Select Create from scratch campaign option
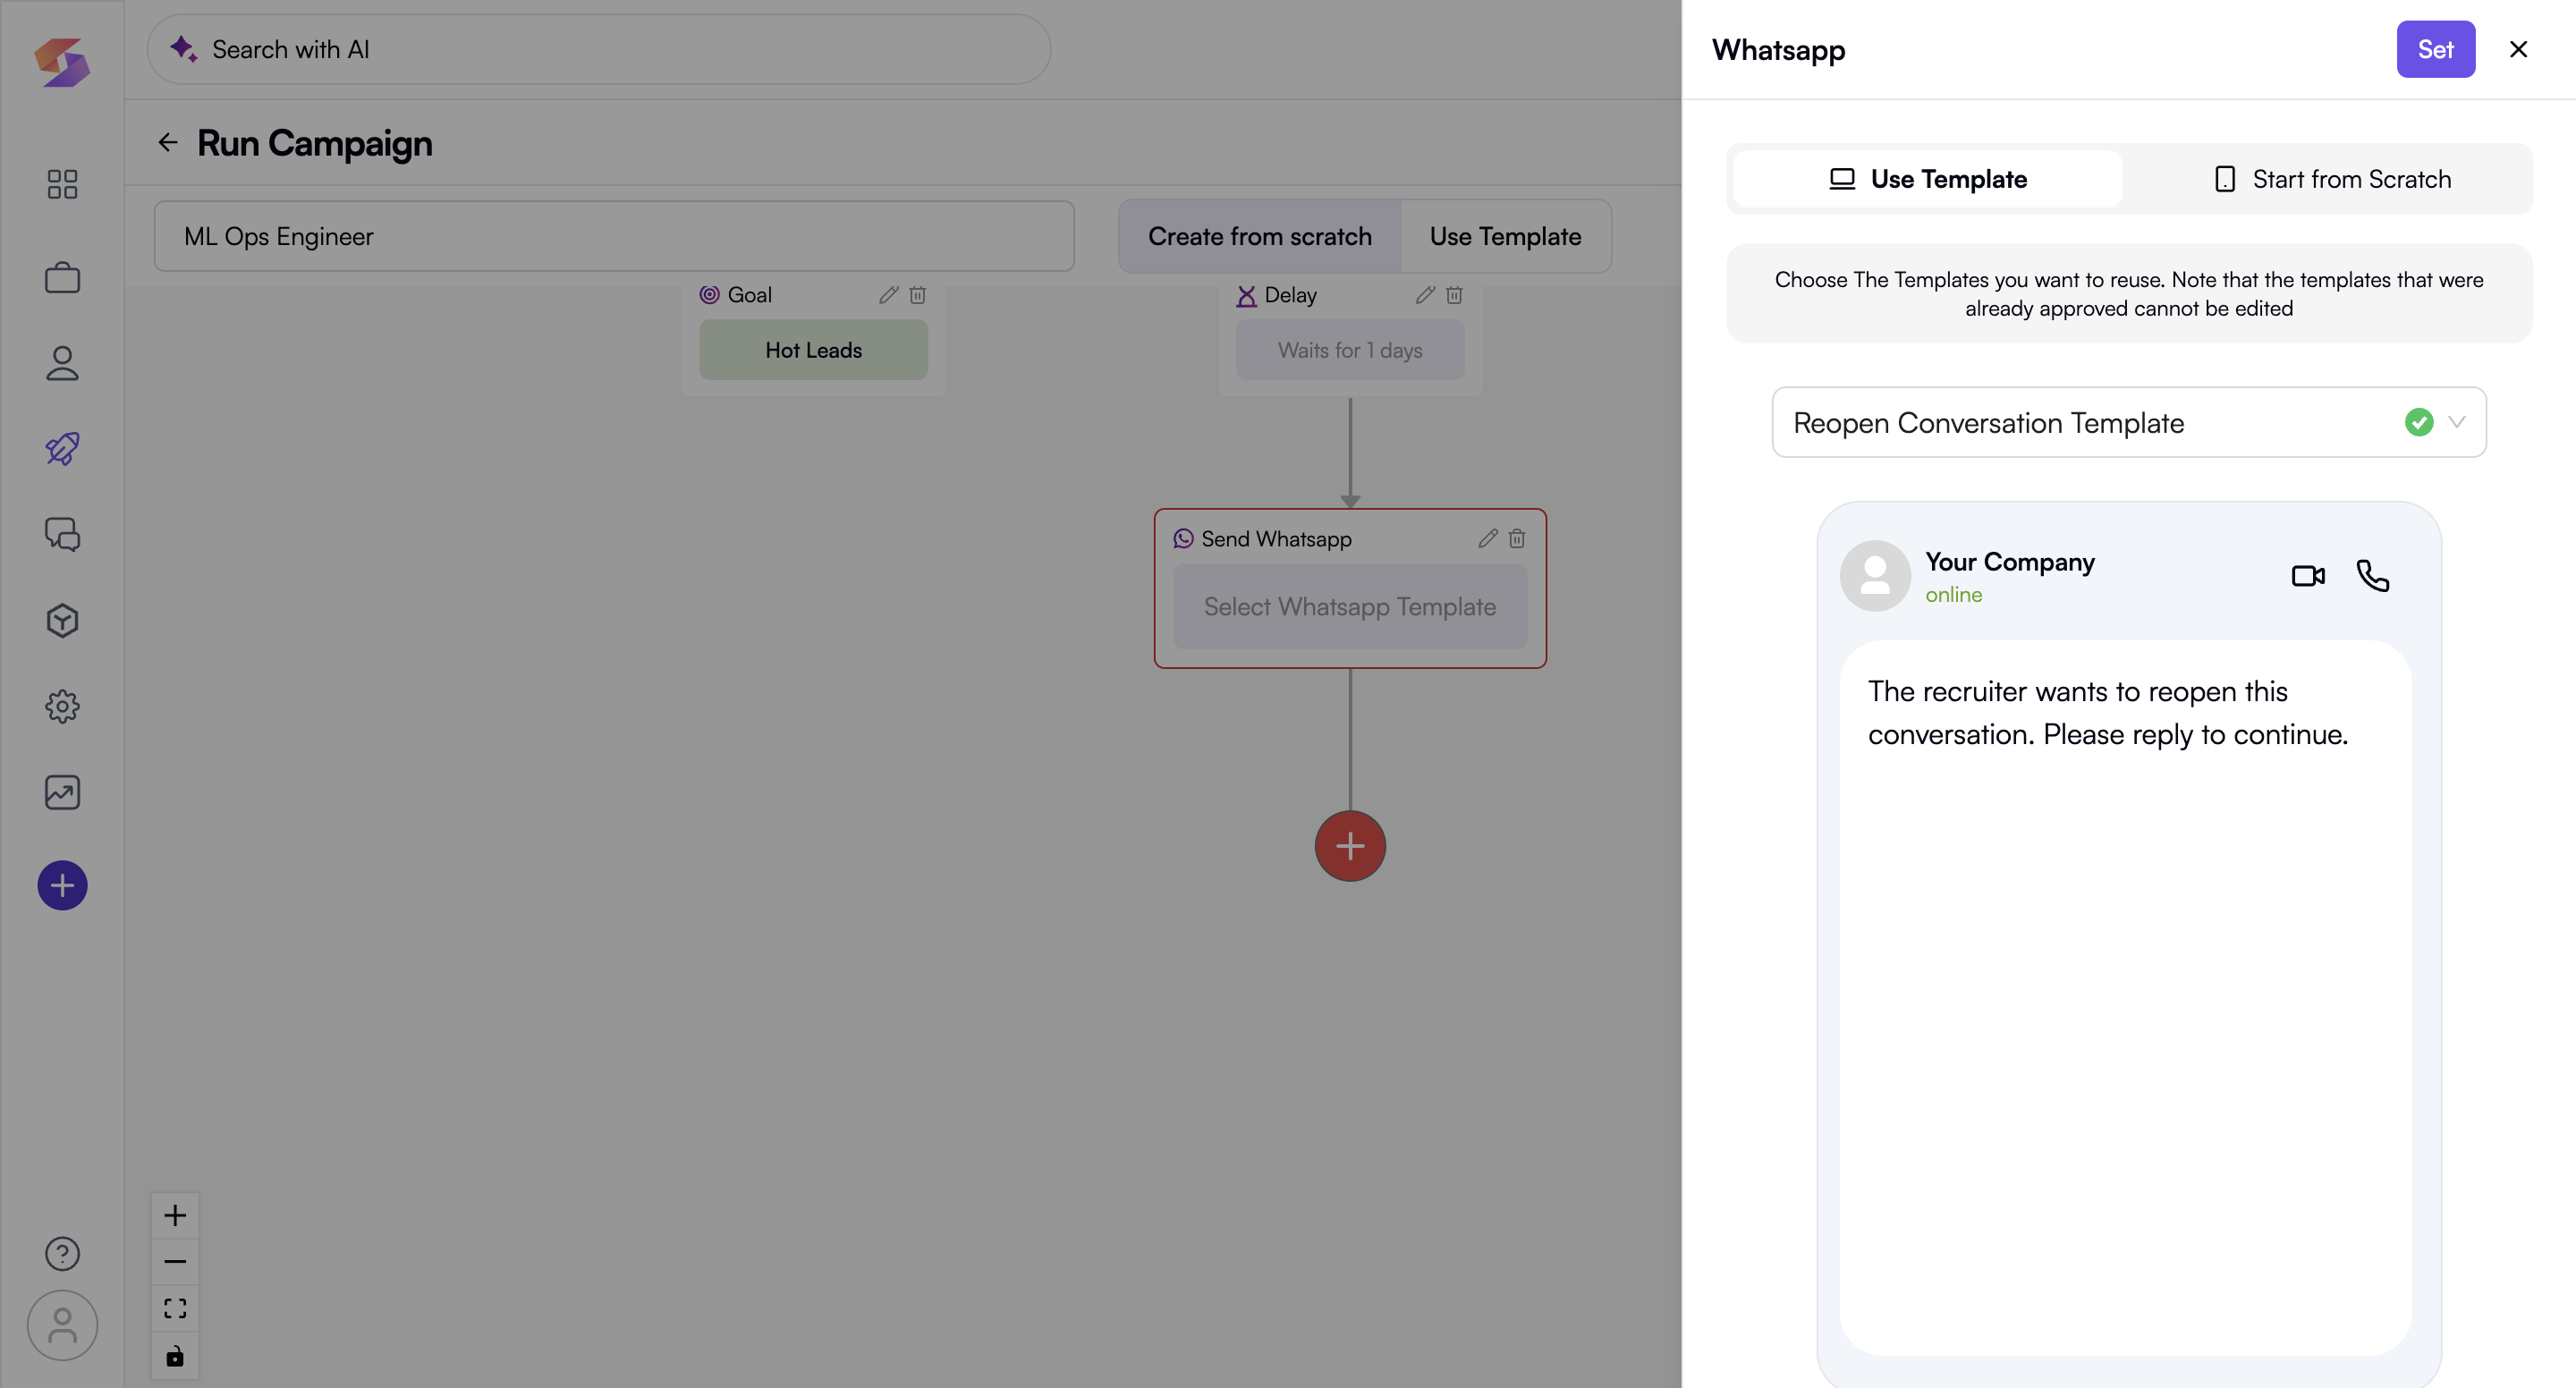This screenshot has height=1388, width=2576. click(1259, 236)
